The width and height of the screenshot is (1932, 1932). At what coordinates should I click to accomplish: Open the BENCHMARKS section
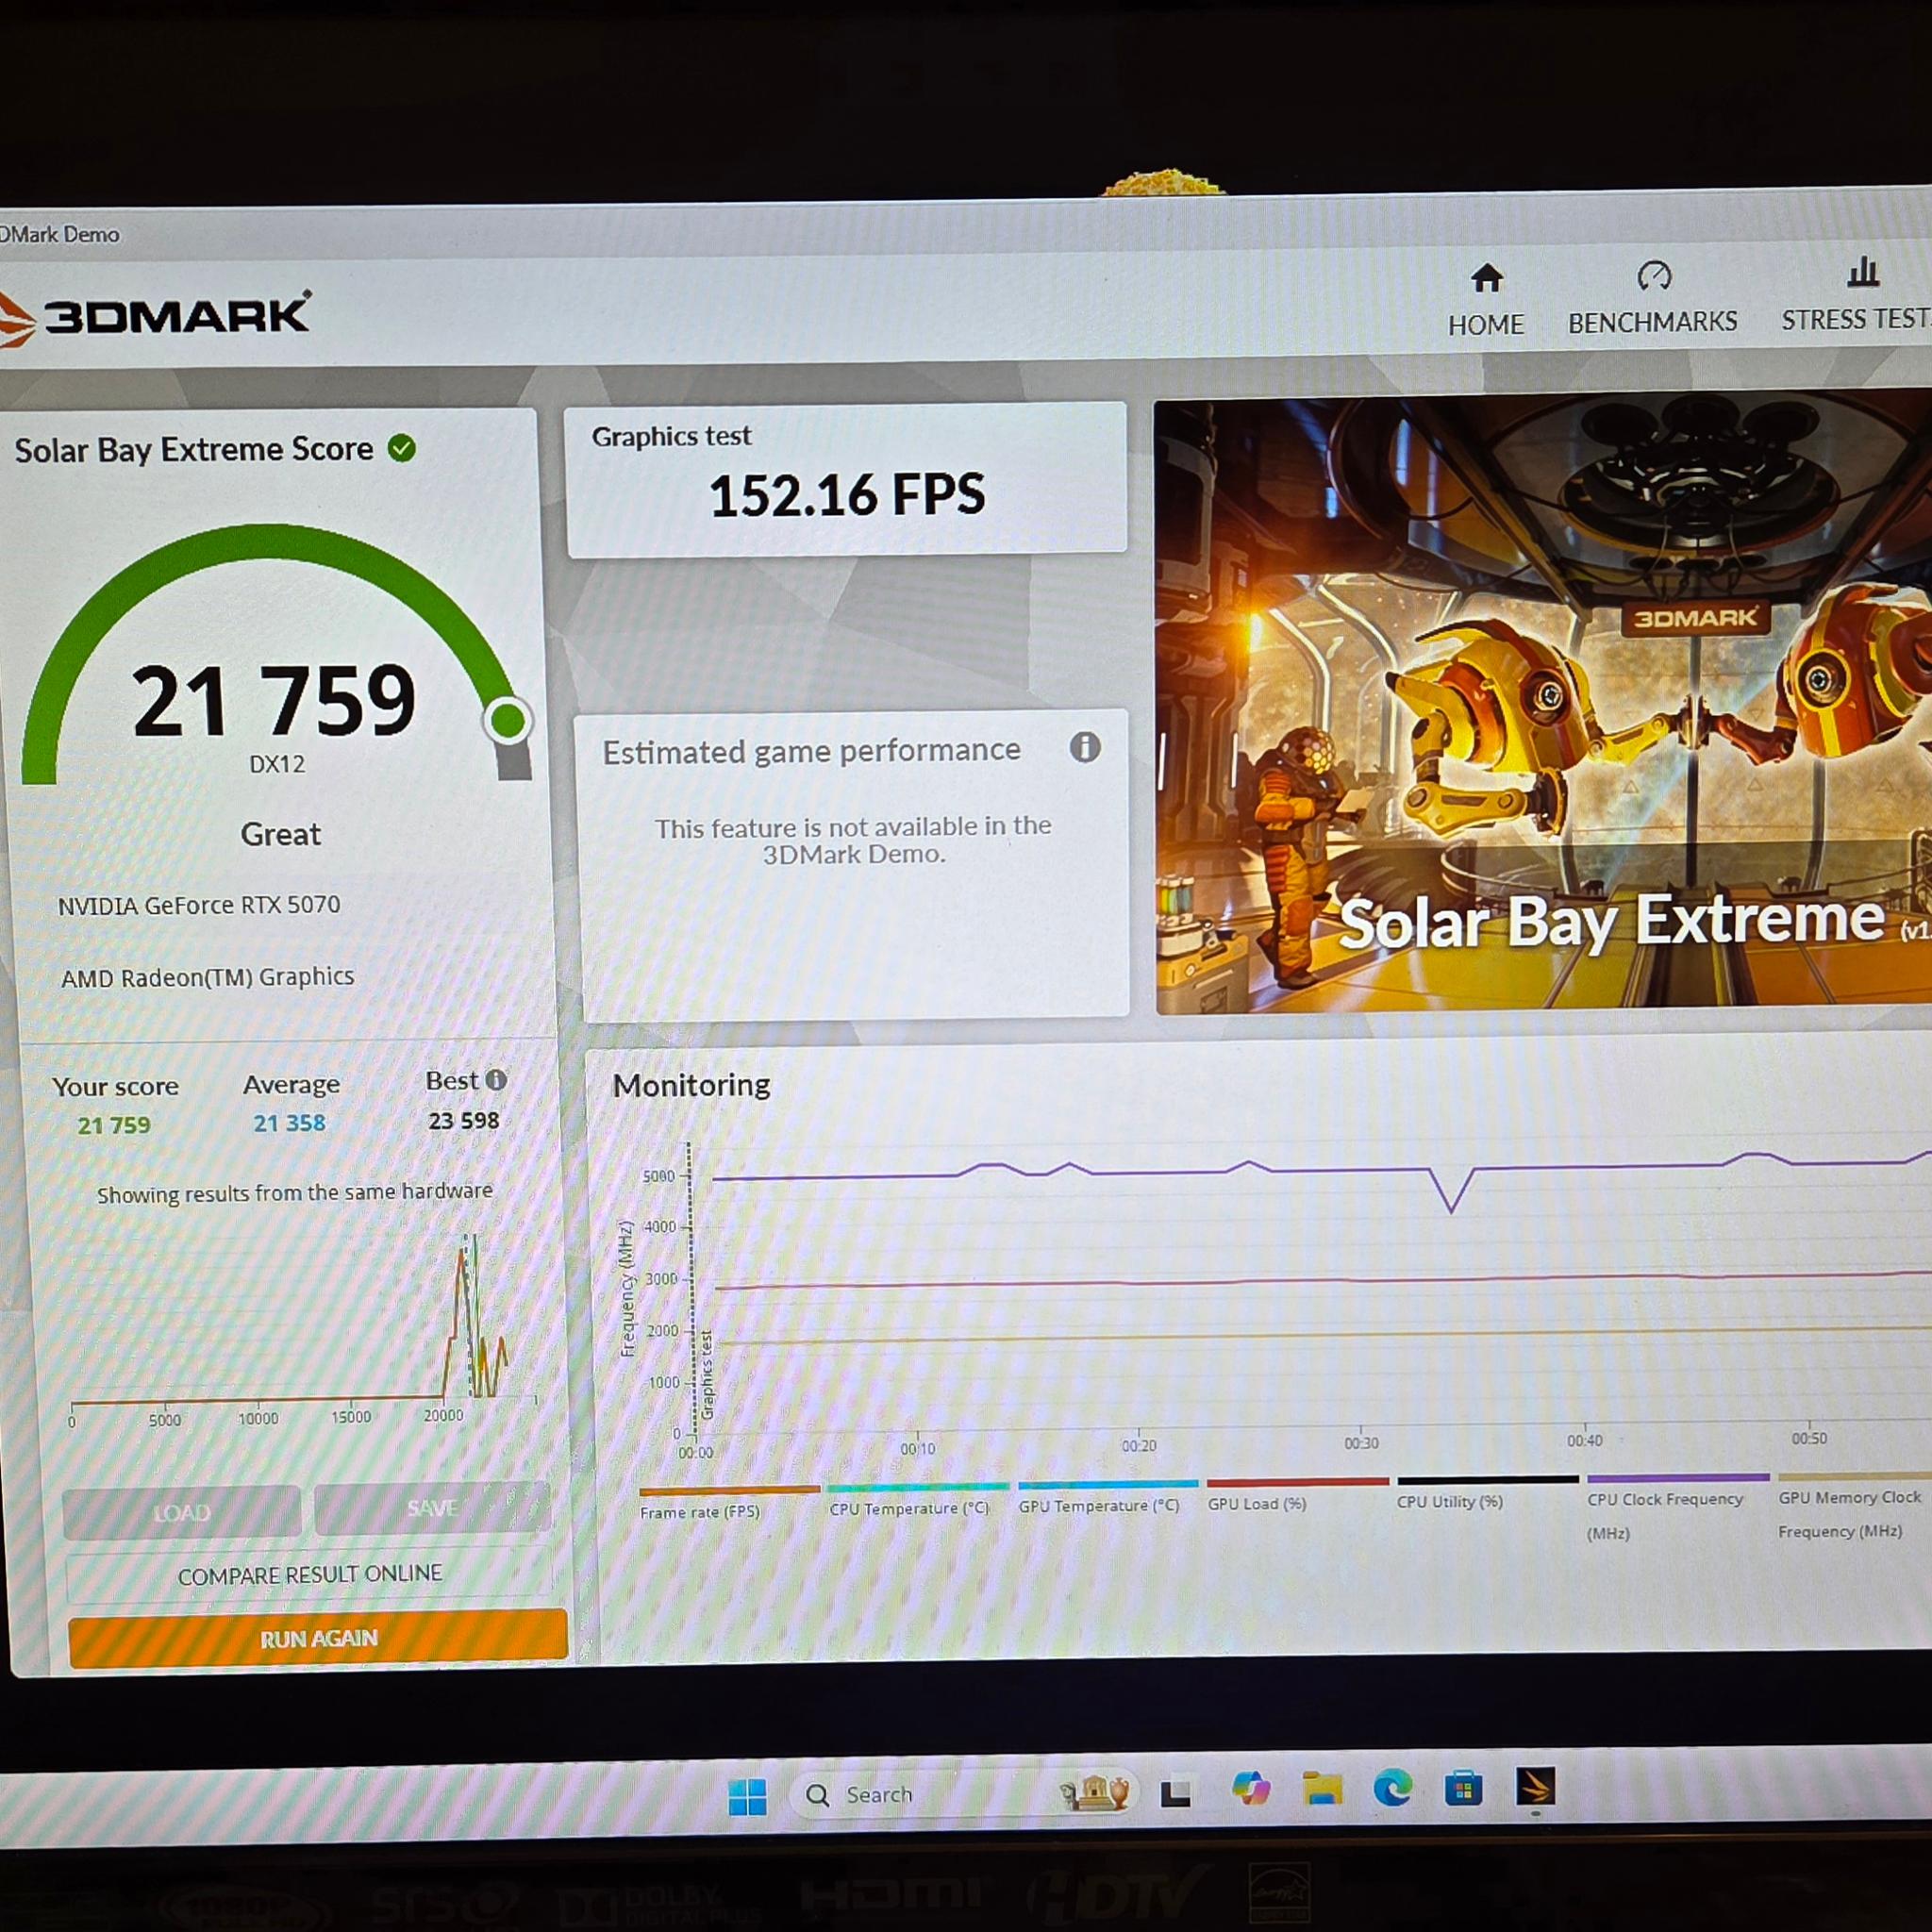point(1652,298)
